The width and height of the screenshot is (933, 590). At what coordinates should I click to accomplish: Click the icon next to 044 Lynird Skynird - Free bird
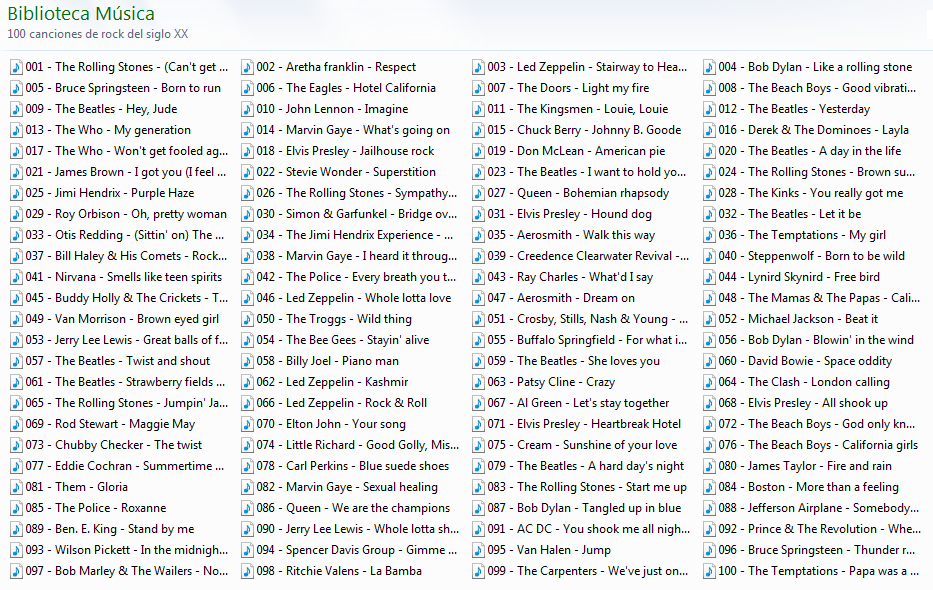click(x=709, y=278)
